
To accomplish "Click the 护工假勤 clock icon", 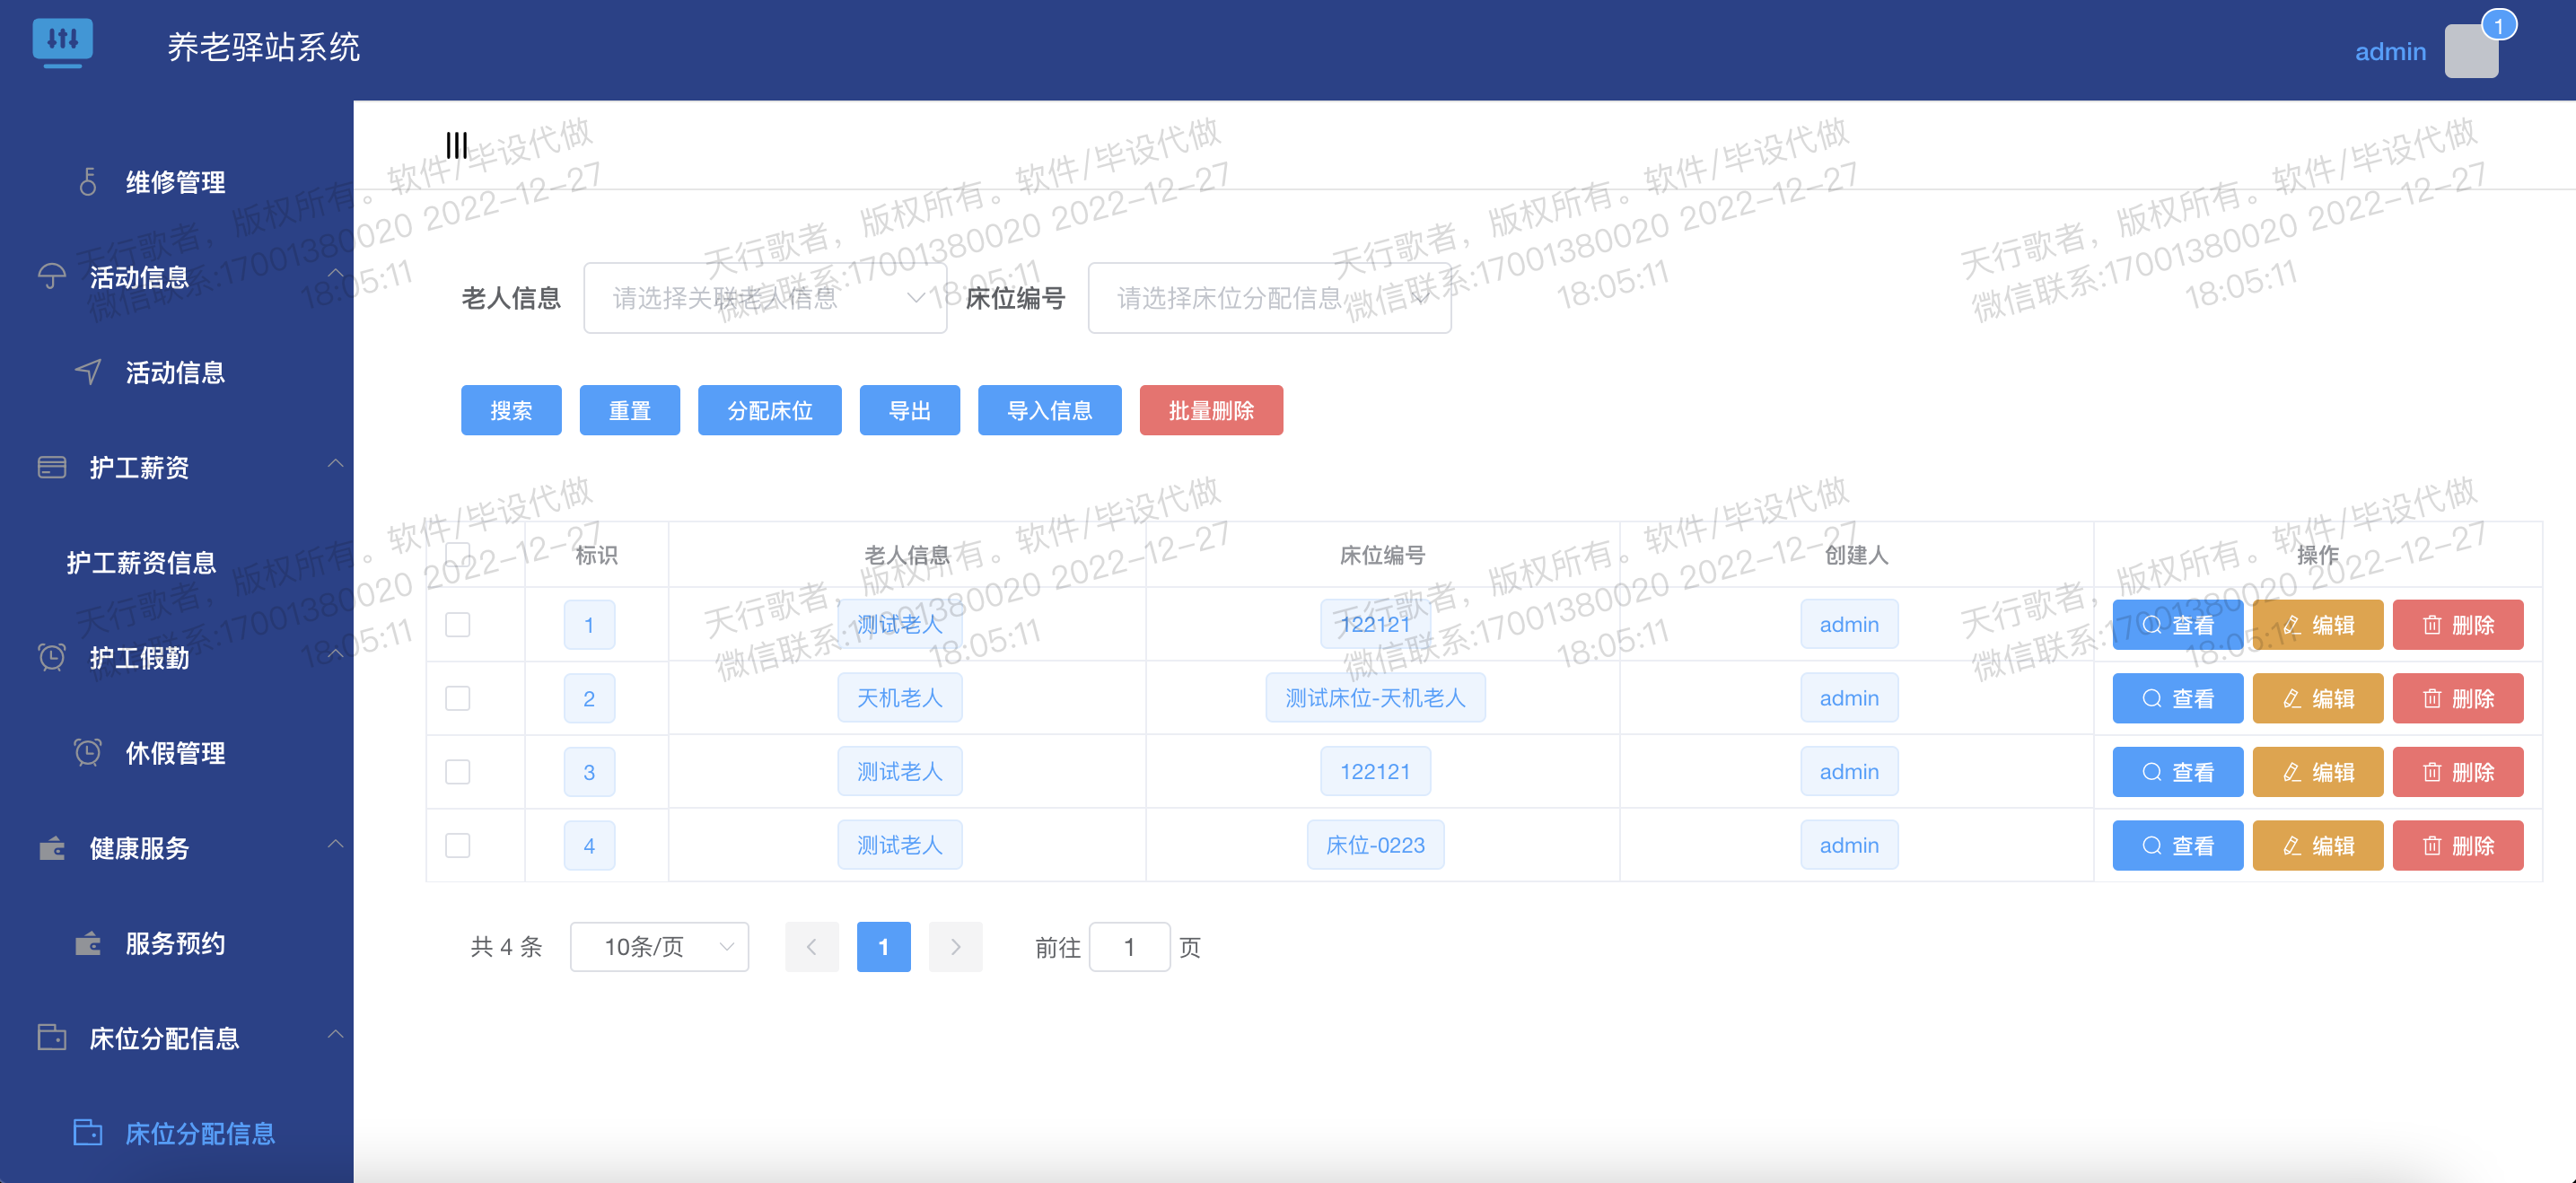I will click(50, 657).
